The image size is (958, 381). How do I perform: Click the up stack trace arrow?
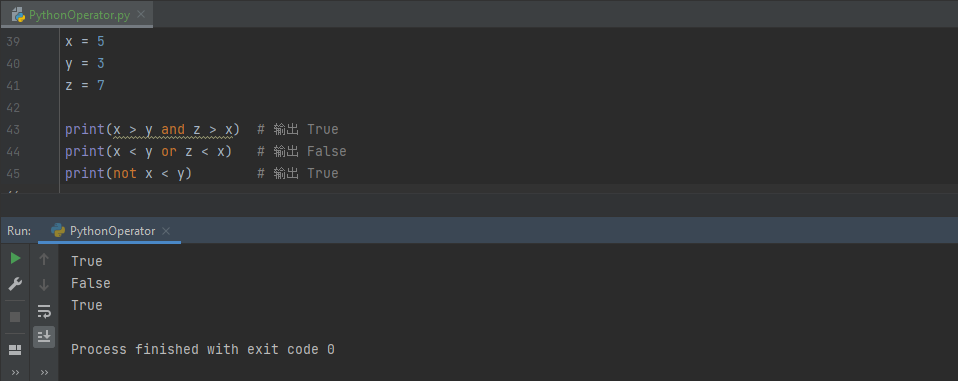tap(44, 259)
